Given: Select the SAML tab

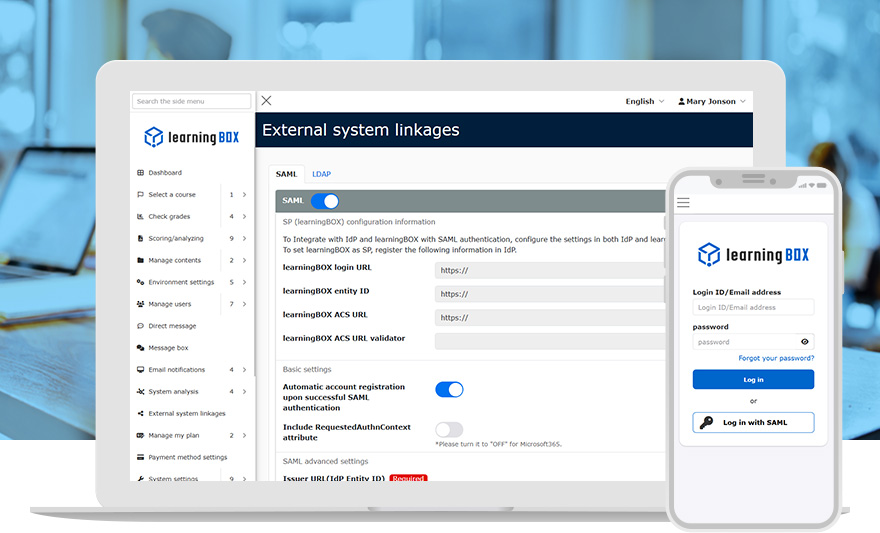Looking at the screenshot, I should [x=286, y=174].
